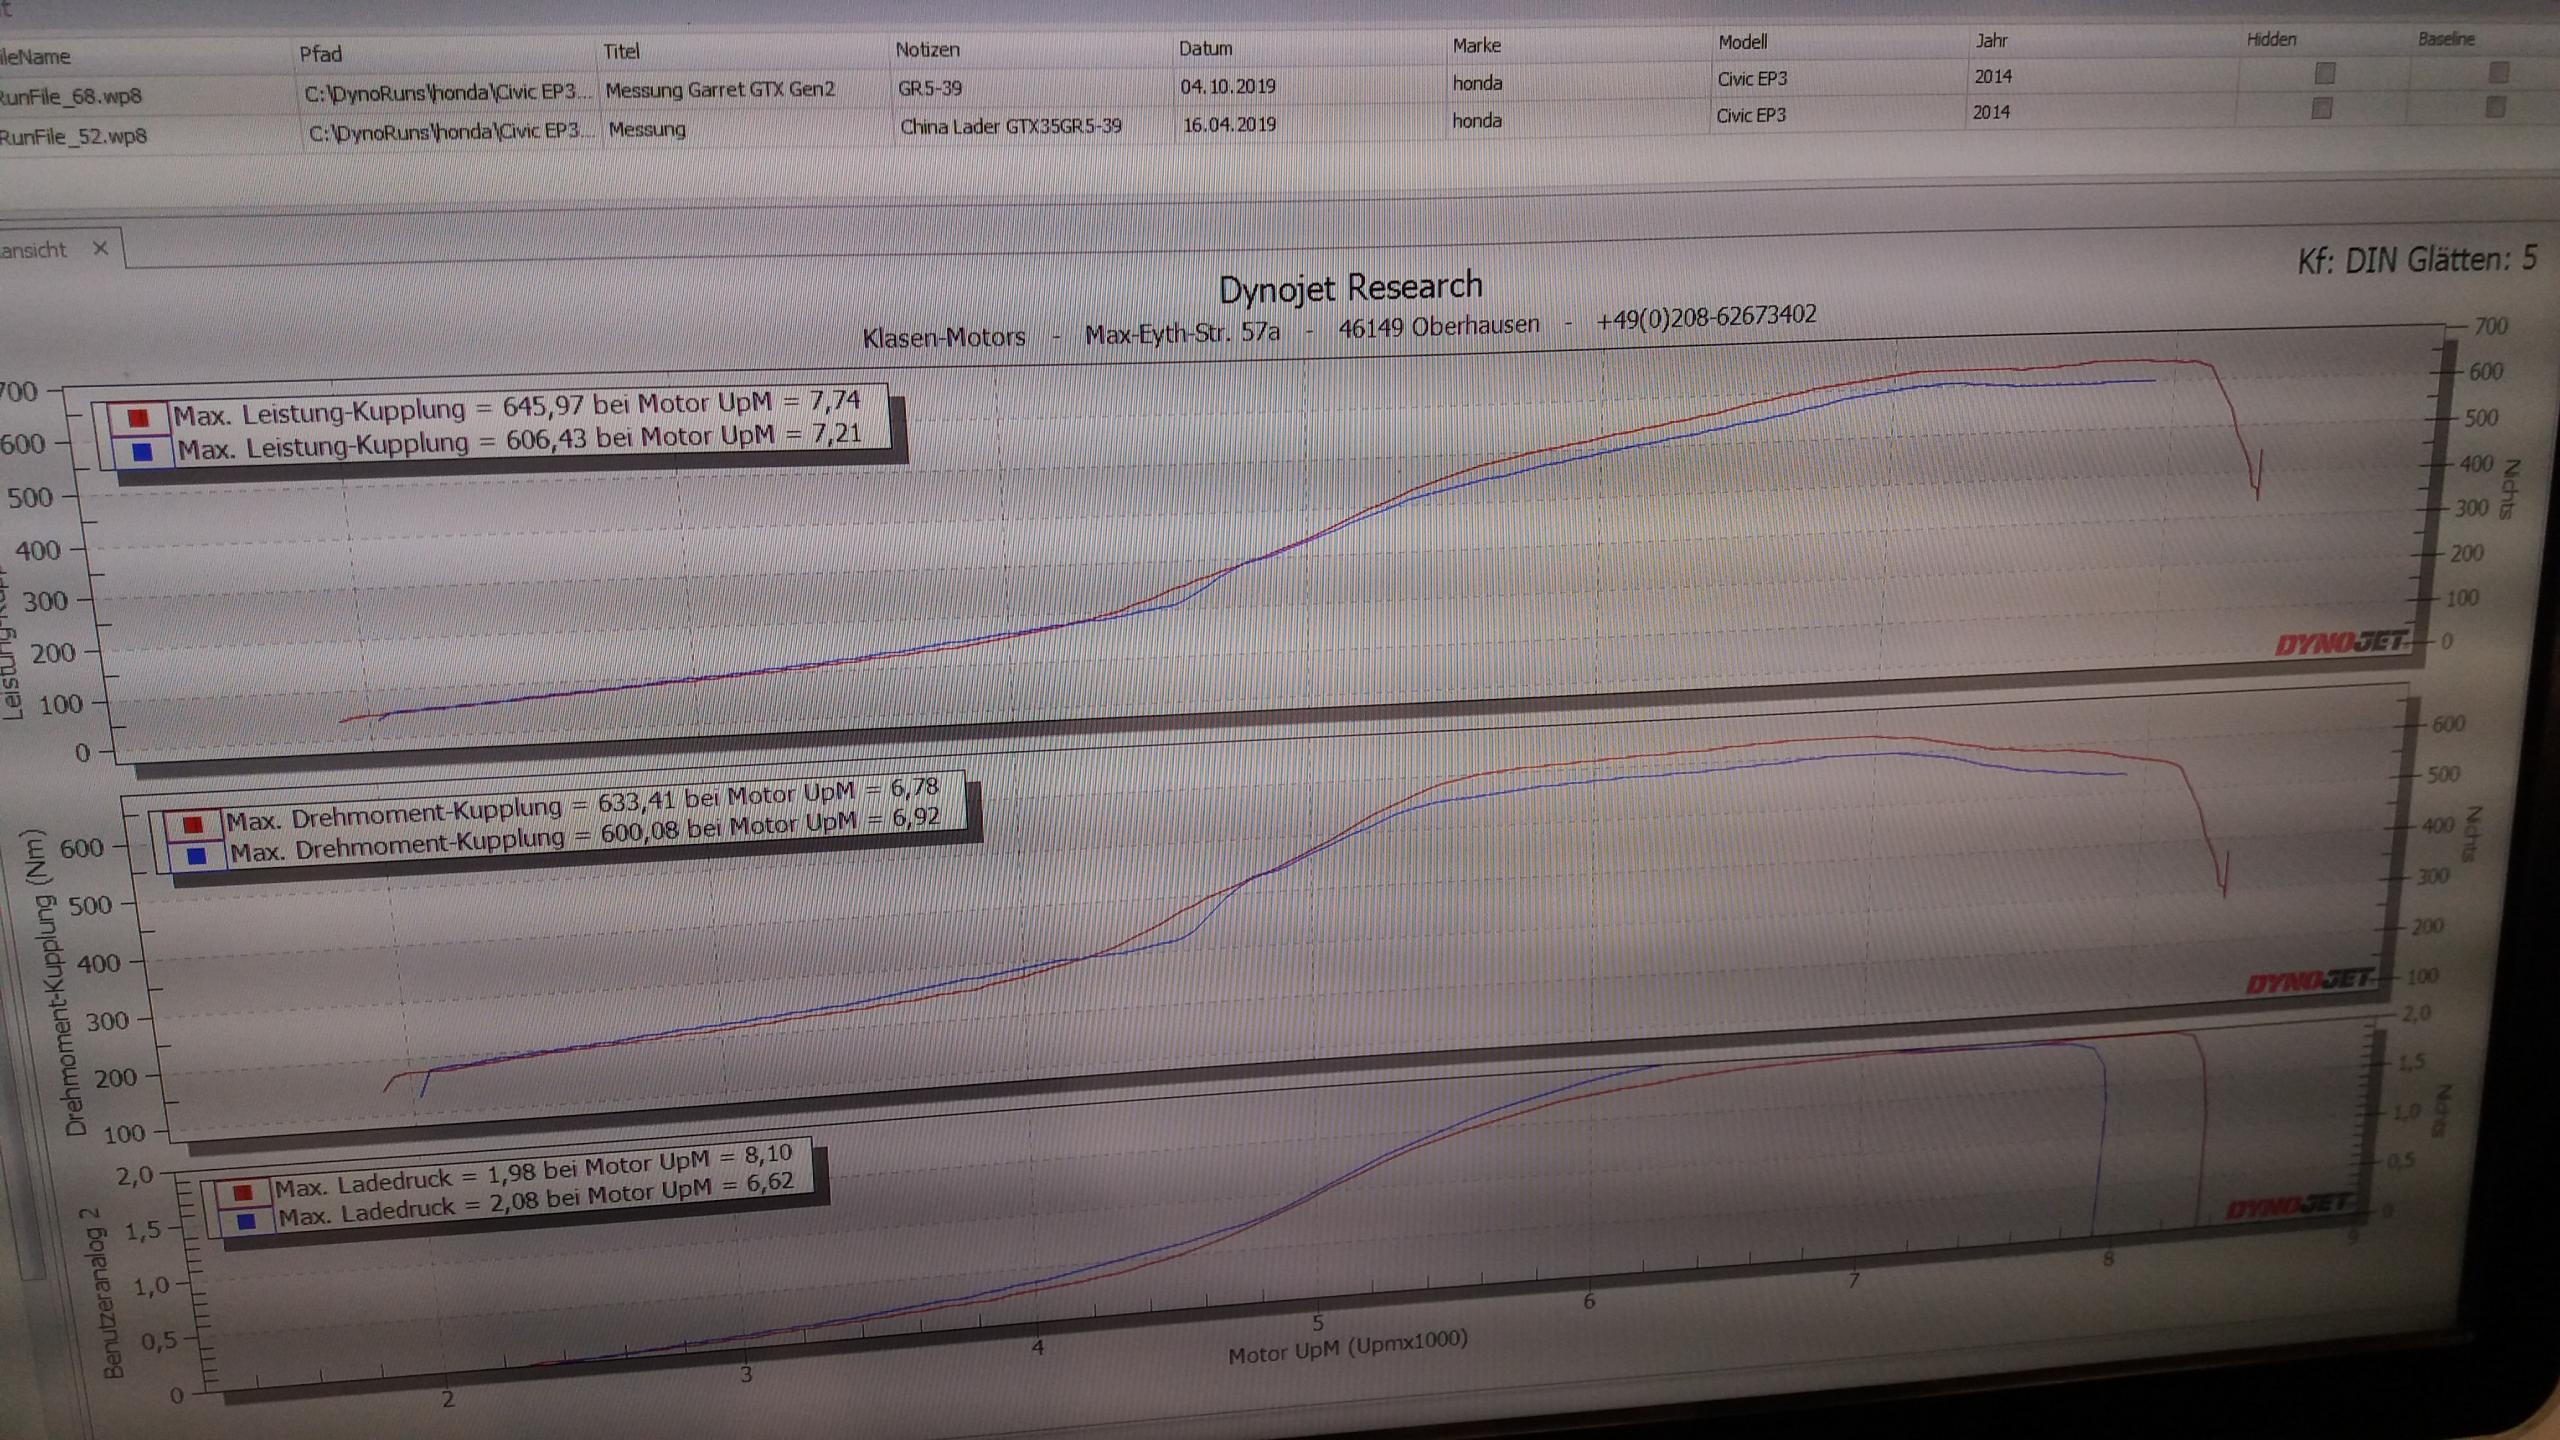Viewport: 2560px width, 1440px height.
Task: Click the Klasen-Motors address header line
Action: [x=1339, y=326]
